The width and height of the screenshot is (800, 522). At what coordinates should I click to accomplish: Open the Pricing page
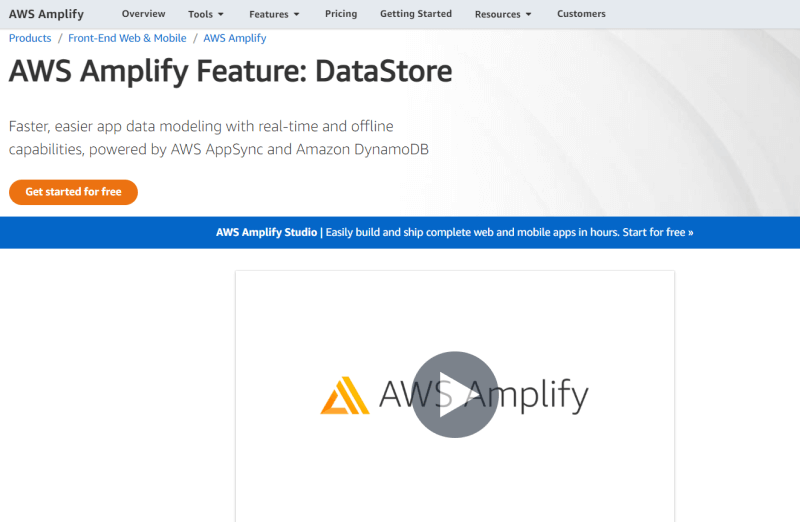pos(341,14)
